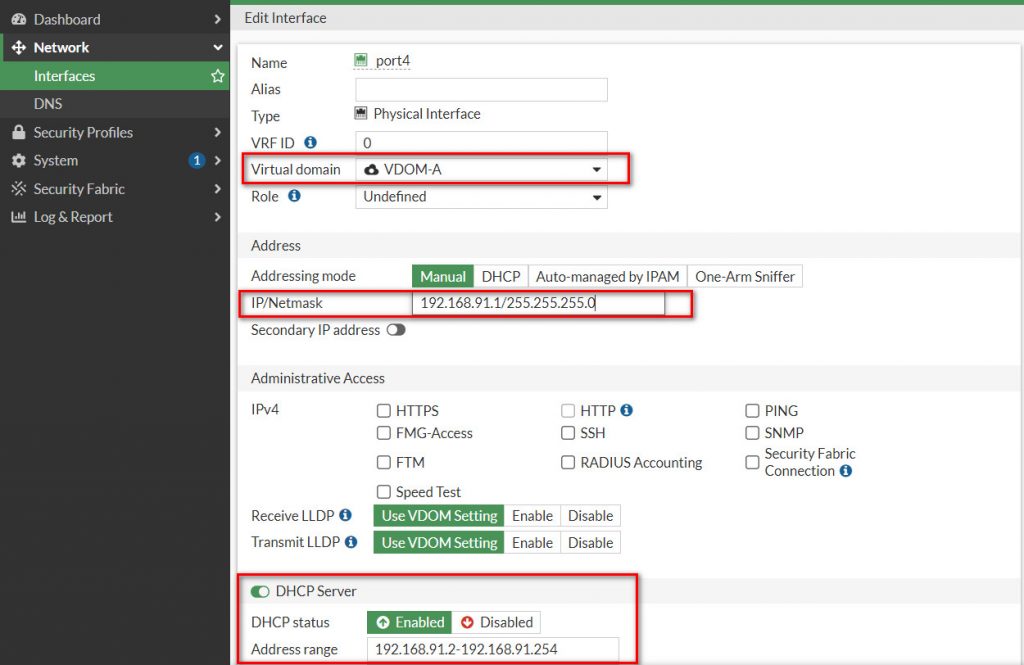Set Receive LLDP to Enable
The width and height of the screenshot is (1024, 665).
click(532, 515)
